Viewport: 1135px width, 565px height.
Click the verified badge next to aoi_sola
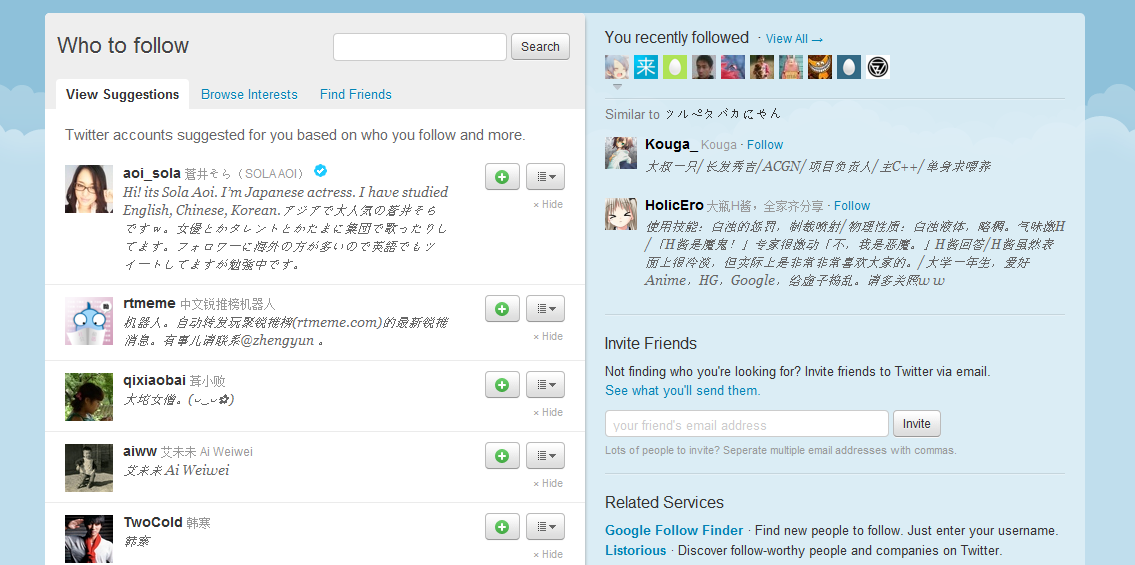[321, 171]
